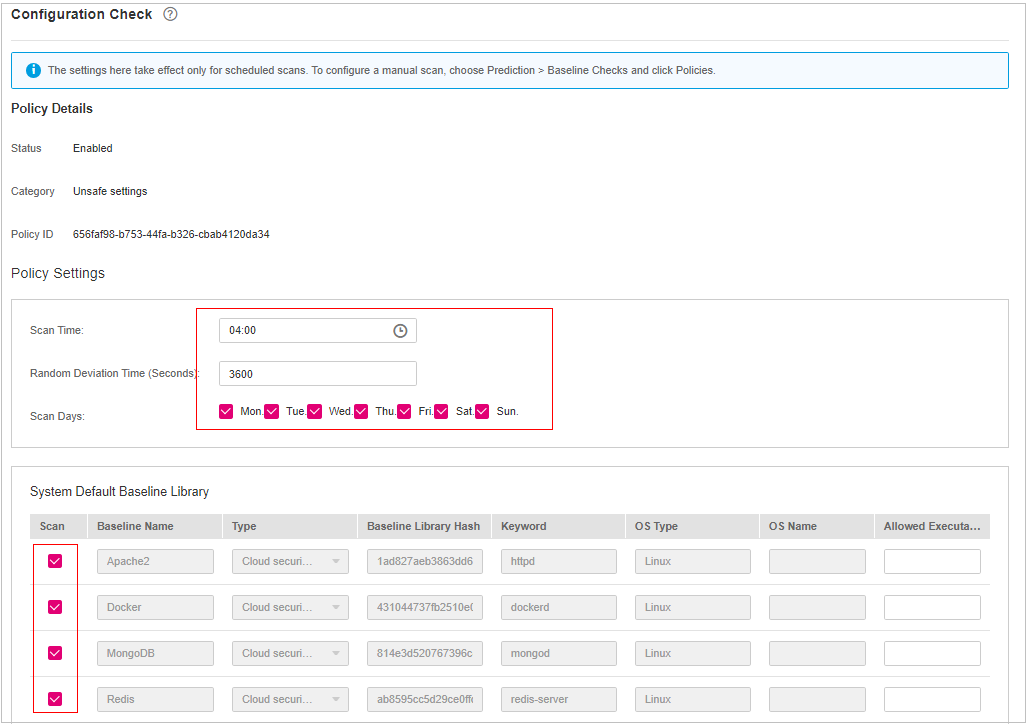Open the Type dropdown in the Apache2 row
Viewport: 1028px width, 724px height.
click(x=290, y=561)
